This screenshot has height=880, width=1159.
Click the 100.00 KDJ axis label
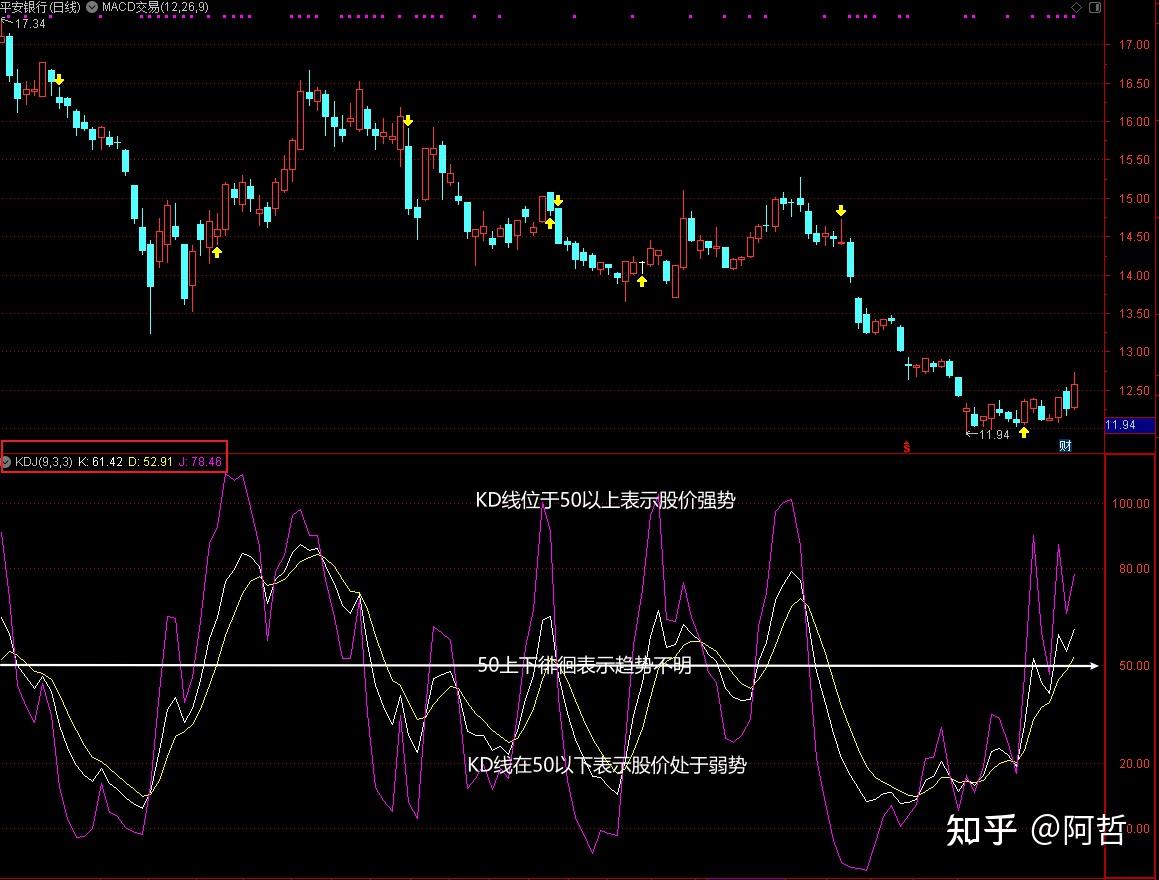tap(1131, 504)
